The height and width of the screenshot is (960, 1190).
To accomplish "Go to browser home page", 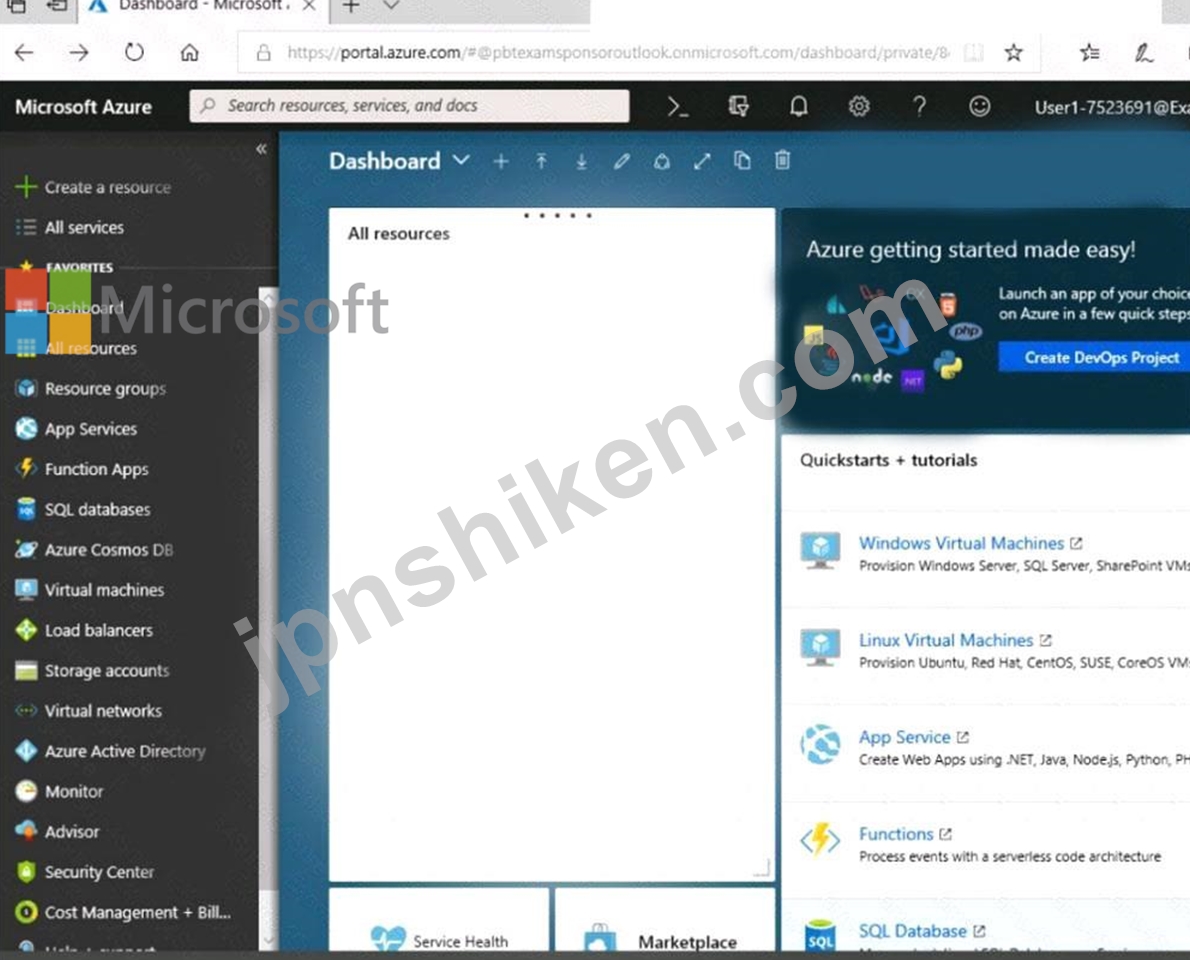I will 190,52.
